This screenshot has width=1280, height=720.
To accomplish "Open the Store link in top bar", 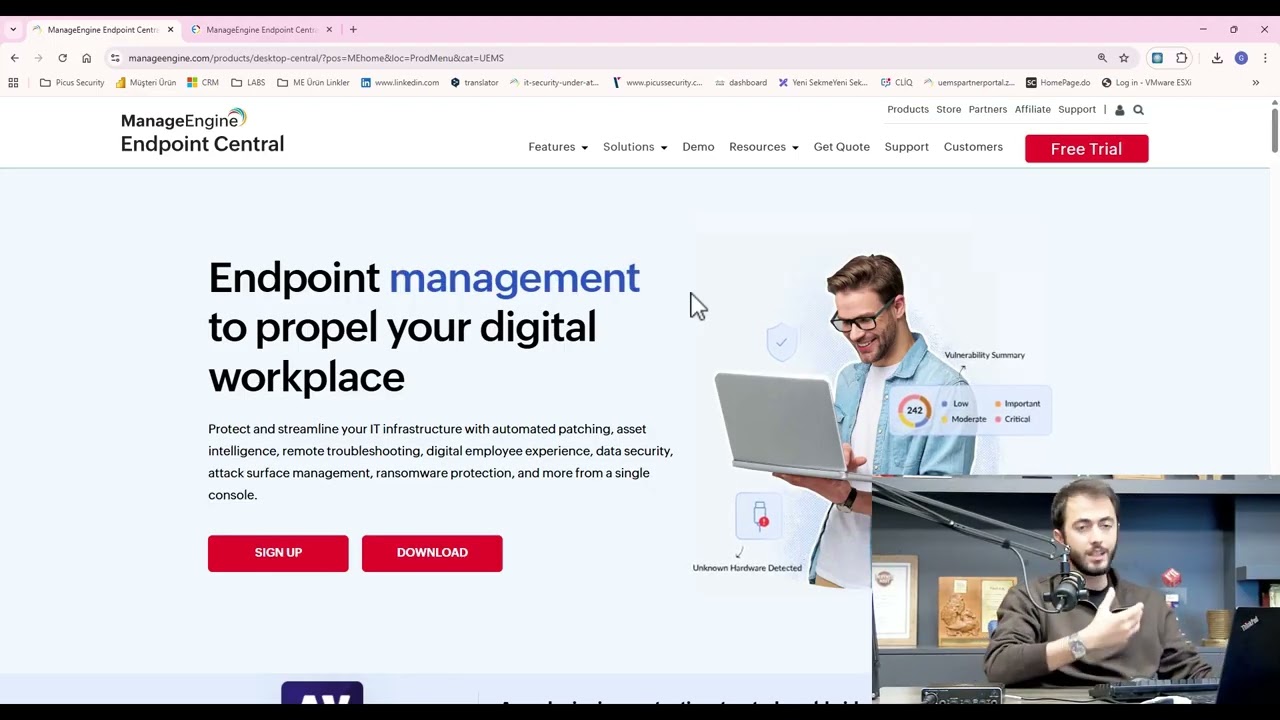I will tap(948, 110).
